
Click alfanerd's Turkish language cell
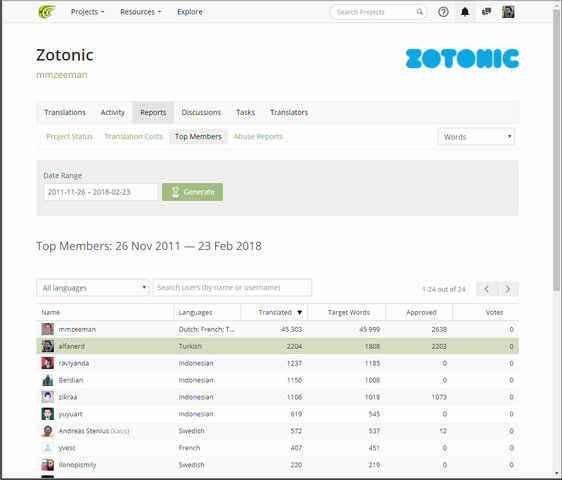tap(190, 346)
